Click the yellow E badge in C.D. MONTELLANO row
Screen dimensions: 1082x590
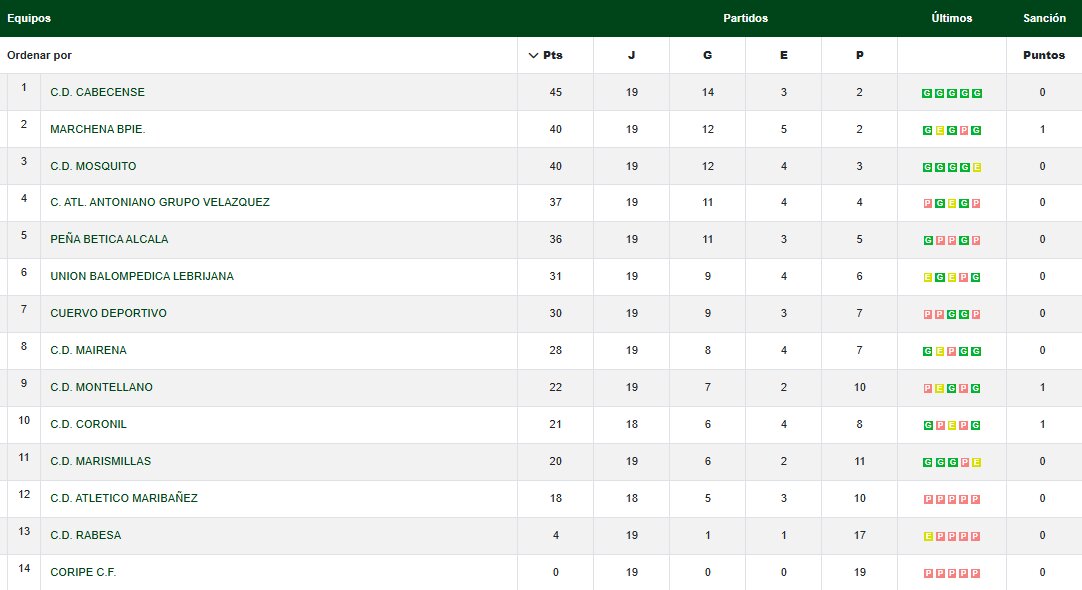940,388
